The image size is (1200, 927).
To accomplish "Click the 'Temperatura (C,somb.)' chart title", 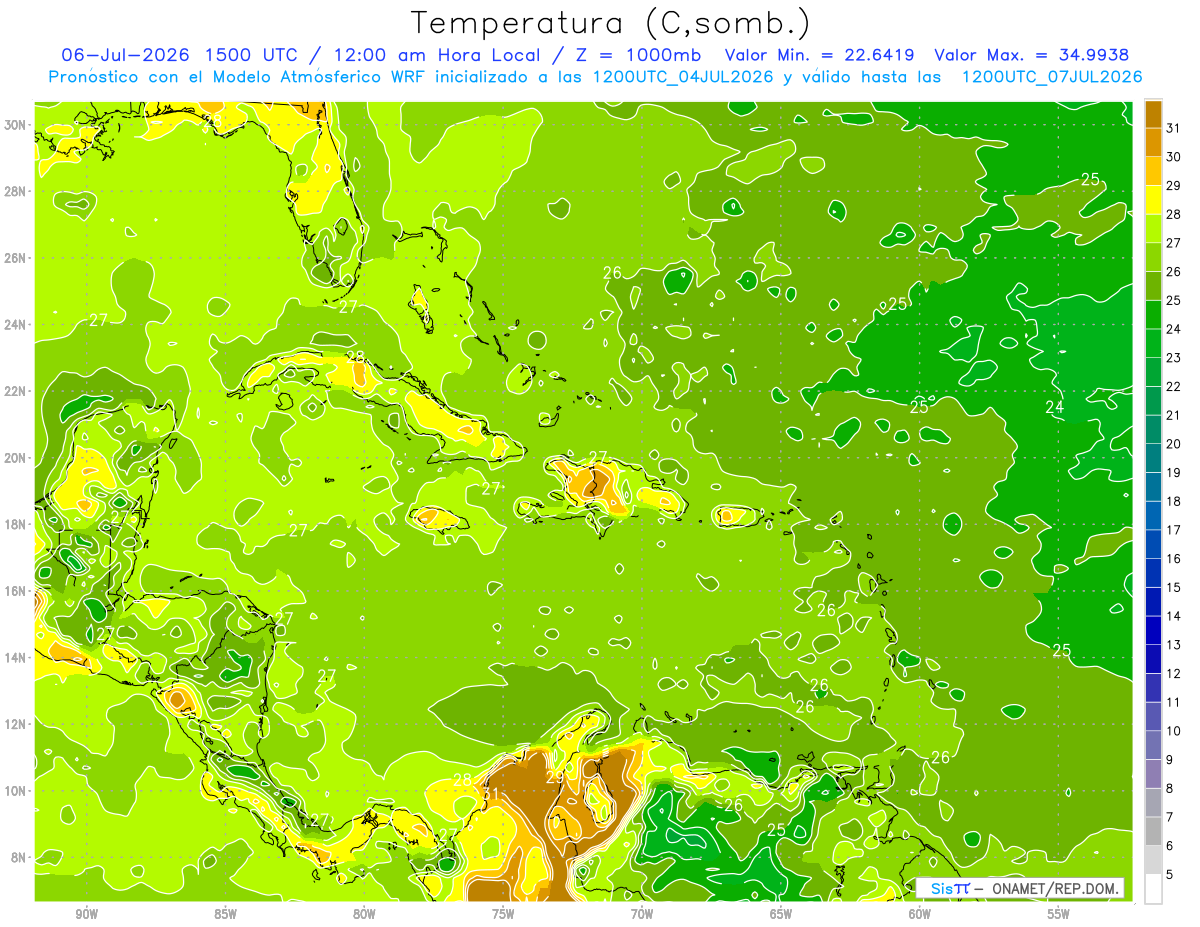I will [611, 24].
